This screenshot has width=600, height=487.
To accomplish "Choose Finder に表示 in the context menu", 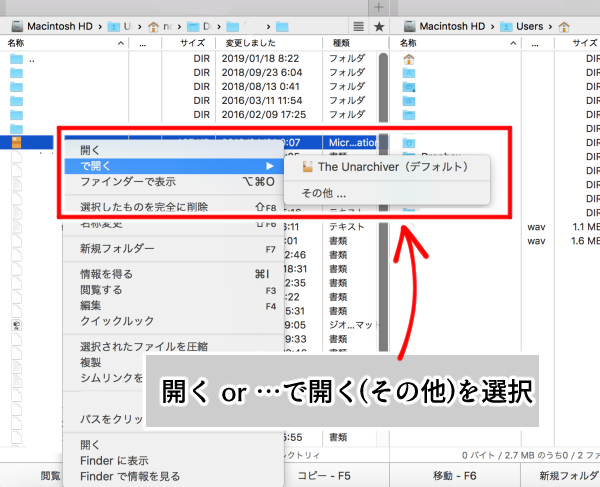I will [174, 461].
